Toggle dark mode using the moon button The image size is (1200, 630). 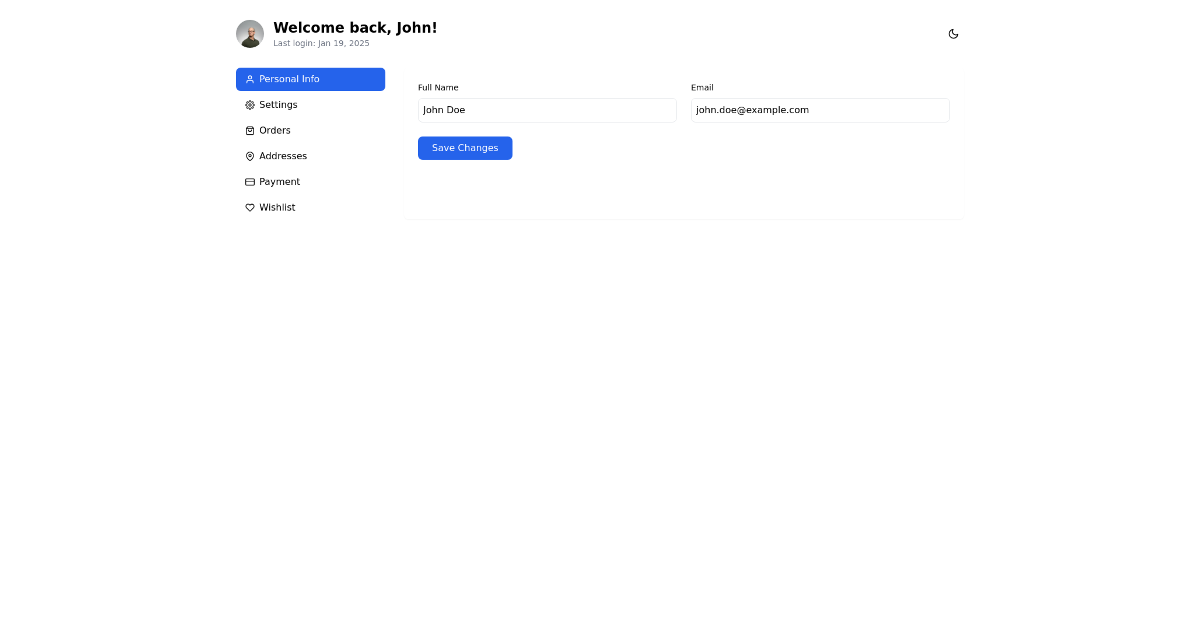(953, 33)
